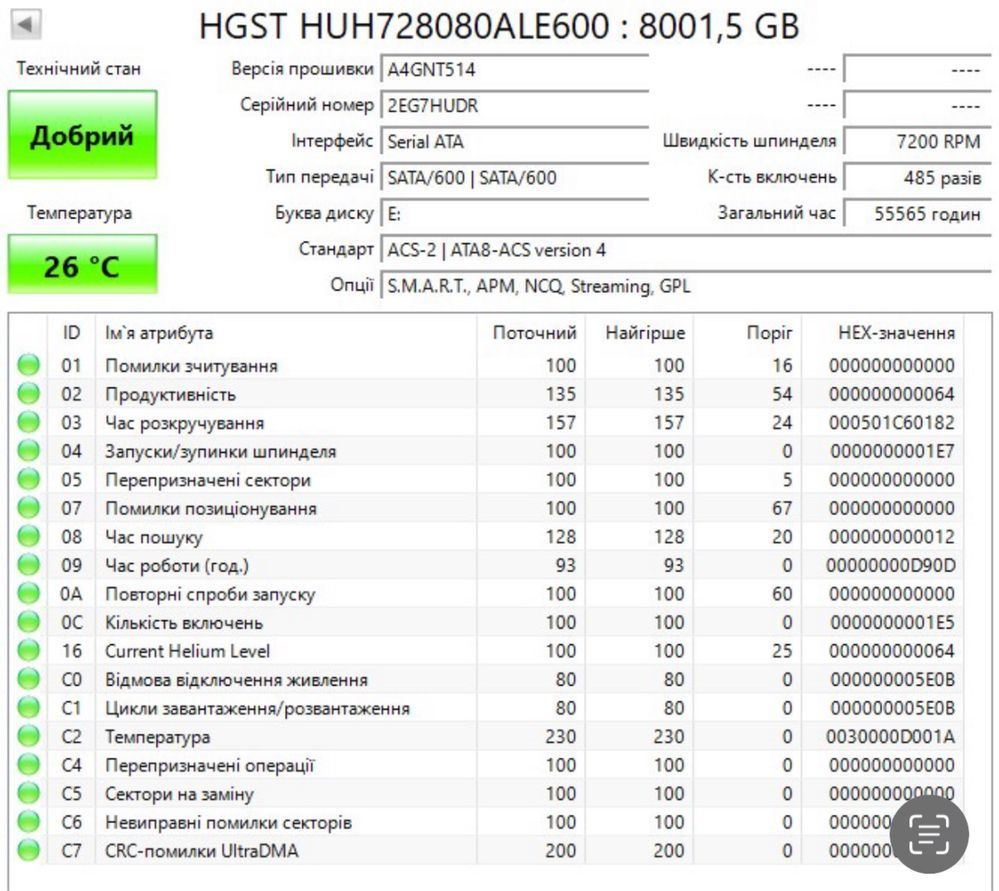This screenshot has width=999, height=891.
Task: Click the Серійний номер label
Action: 306,105
